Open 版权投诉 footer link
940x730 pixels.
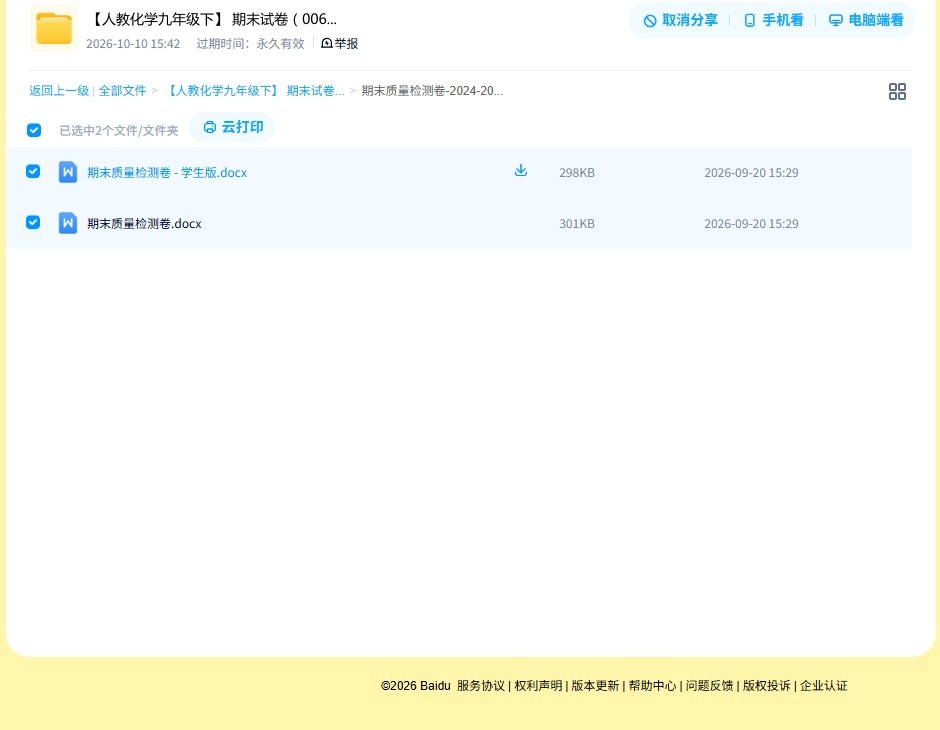pos(767,686)
